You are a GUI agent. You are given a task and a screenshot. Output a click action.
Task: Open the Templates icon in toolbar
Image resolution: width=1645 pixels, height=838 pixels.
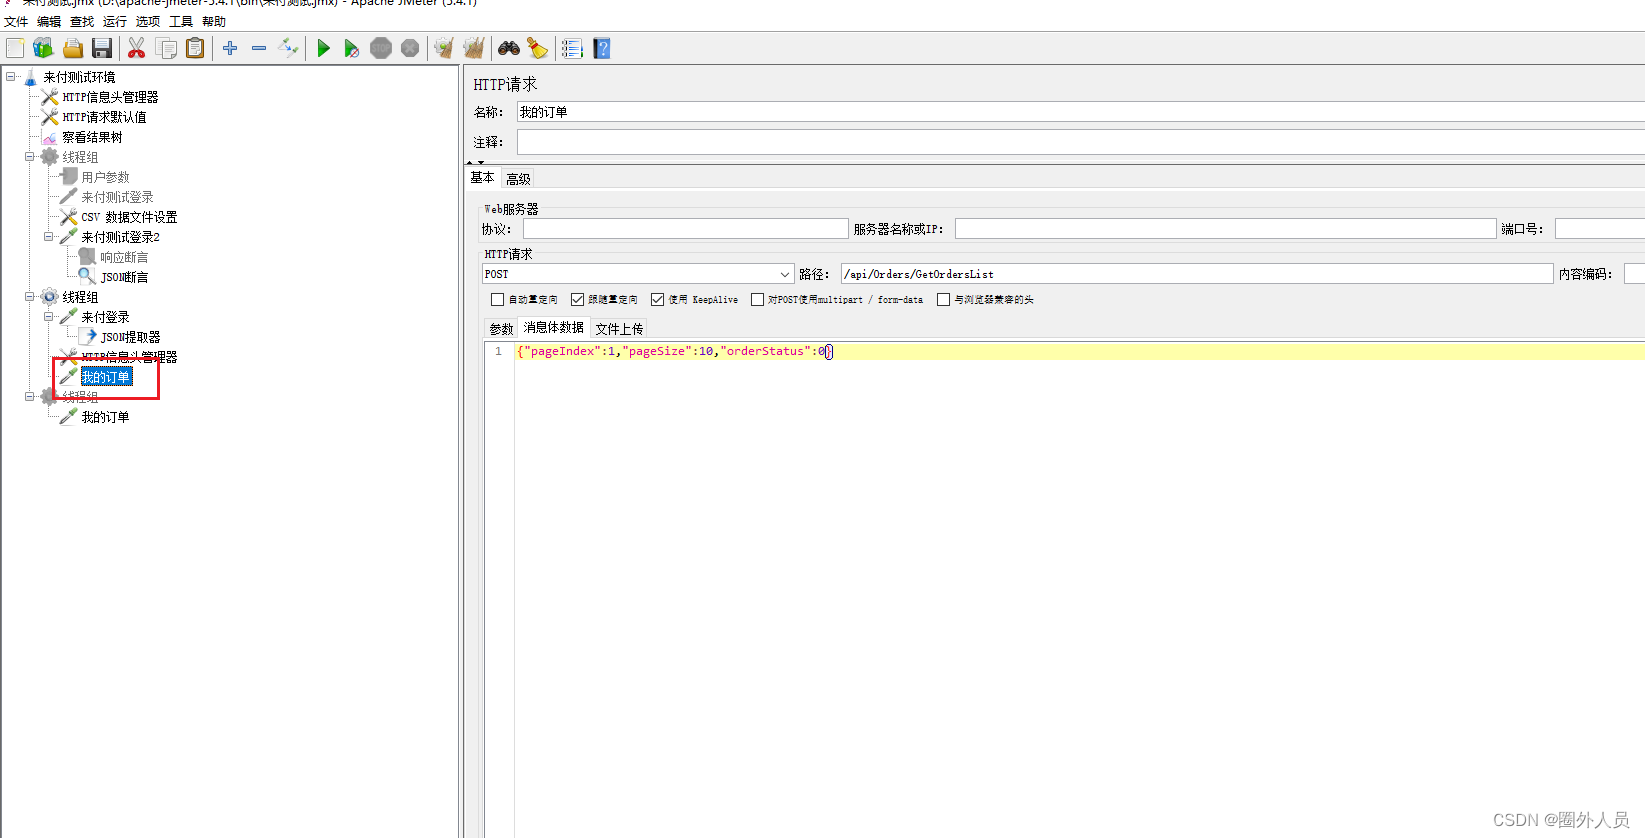43,48
